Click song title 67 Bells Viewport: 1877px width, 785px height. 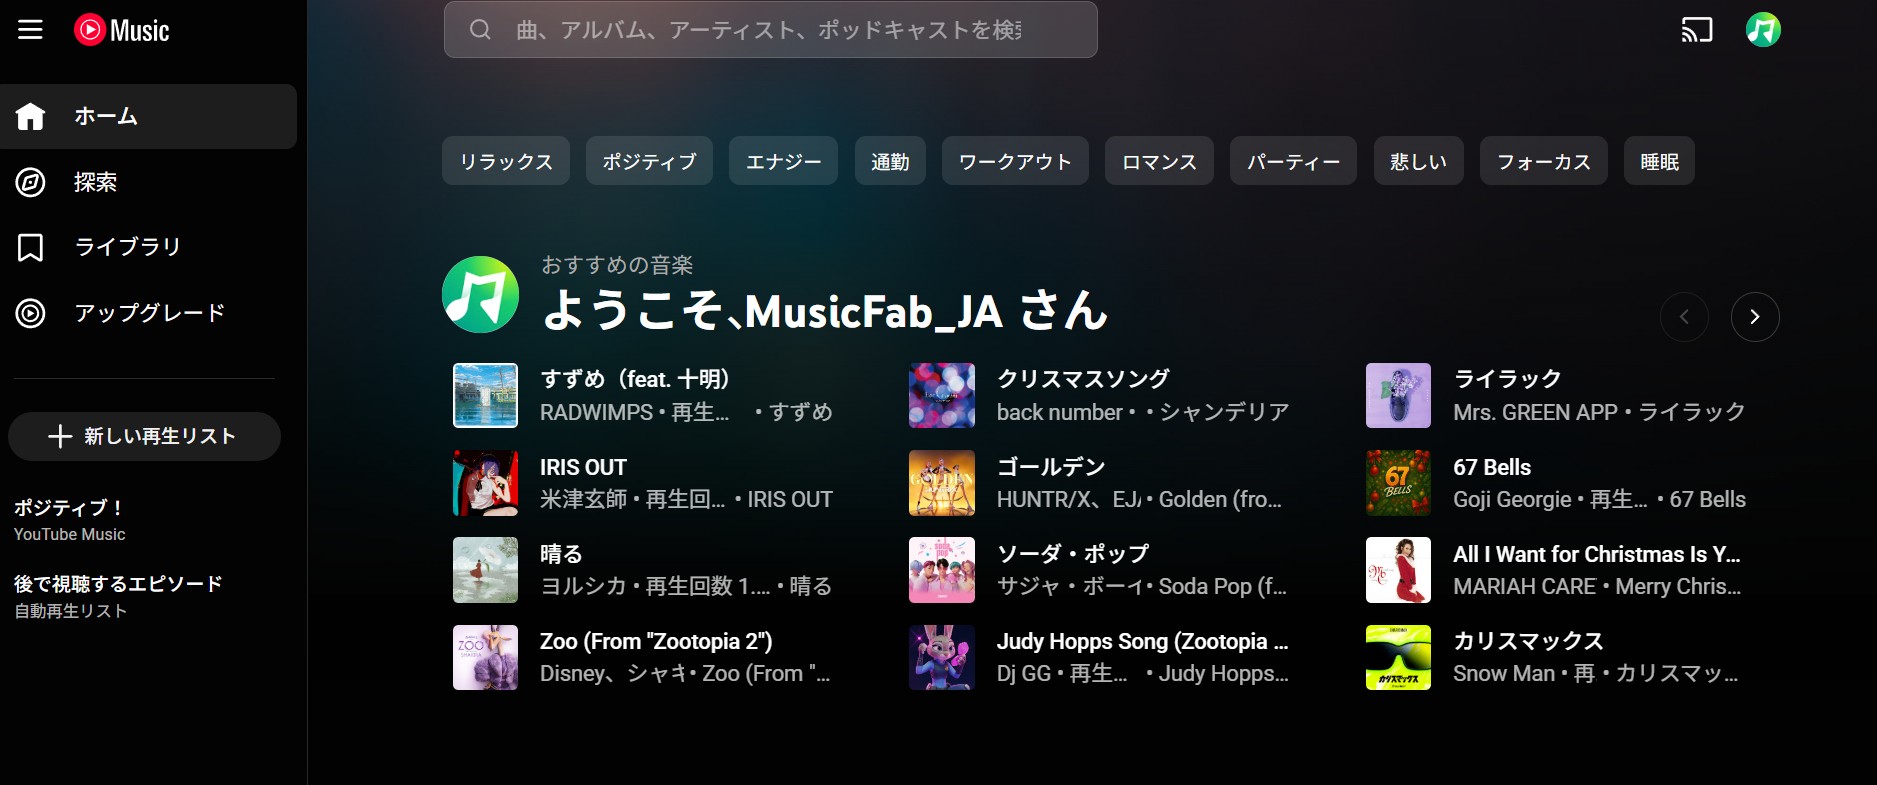(x=1492, y=467)
